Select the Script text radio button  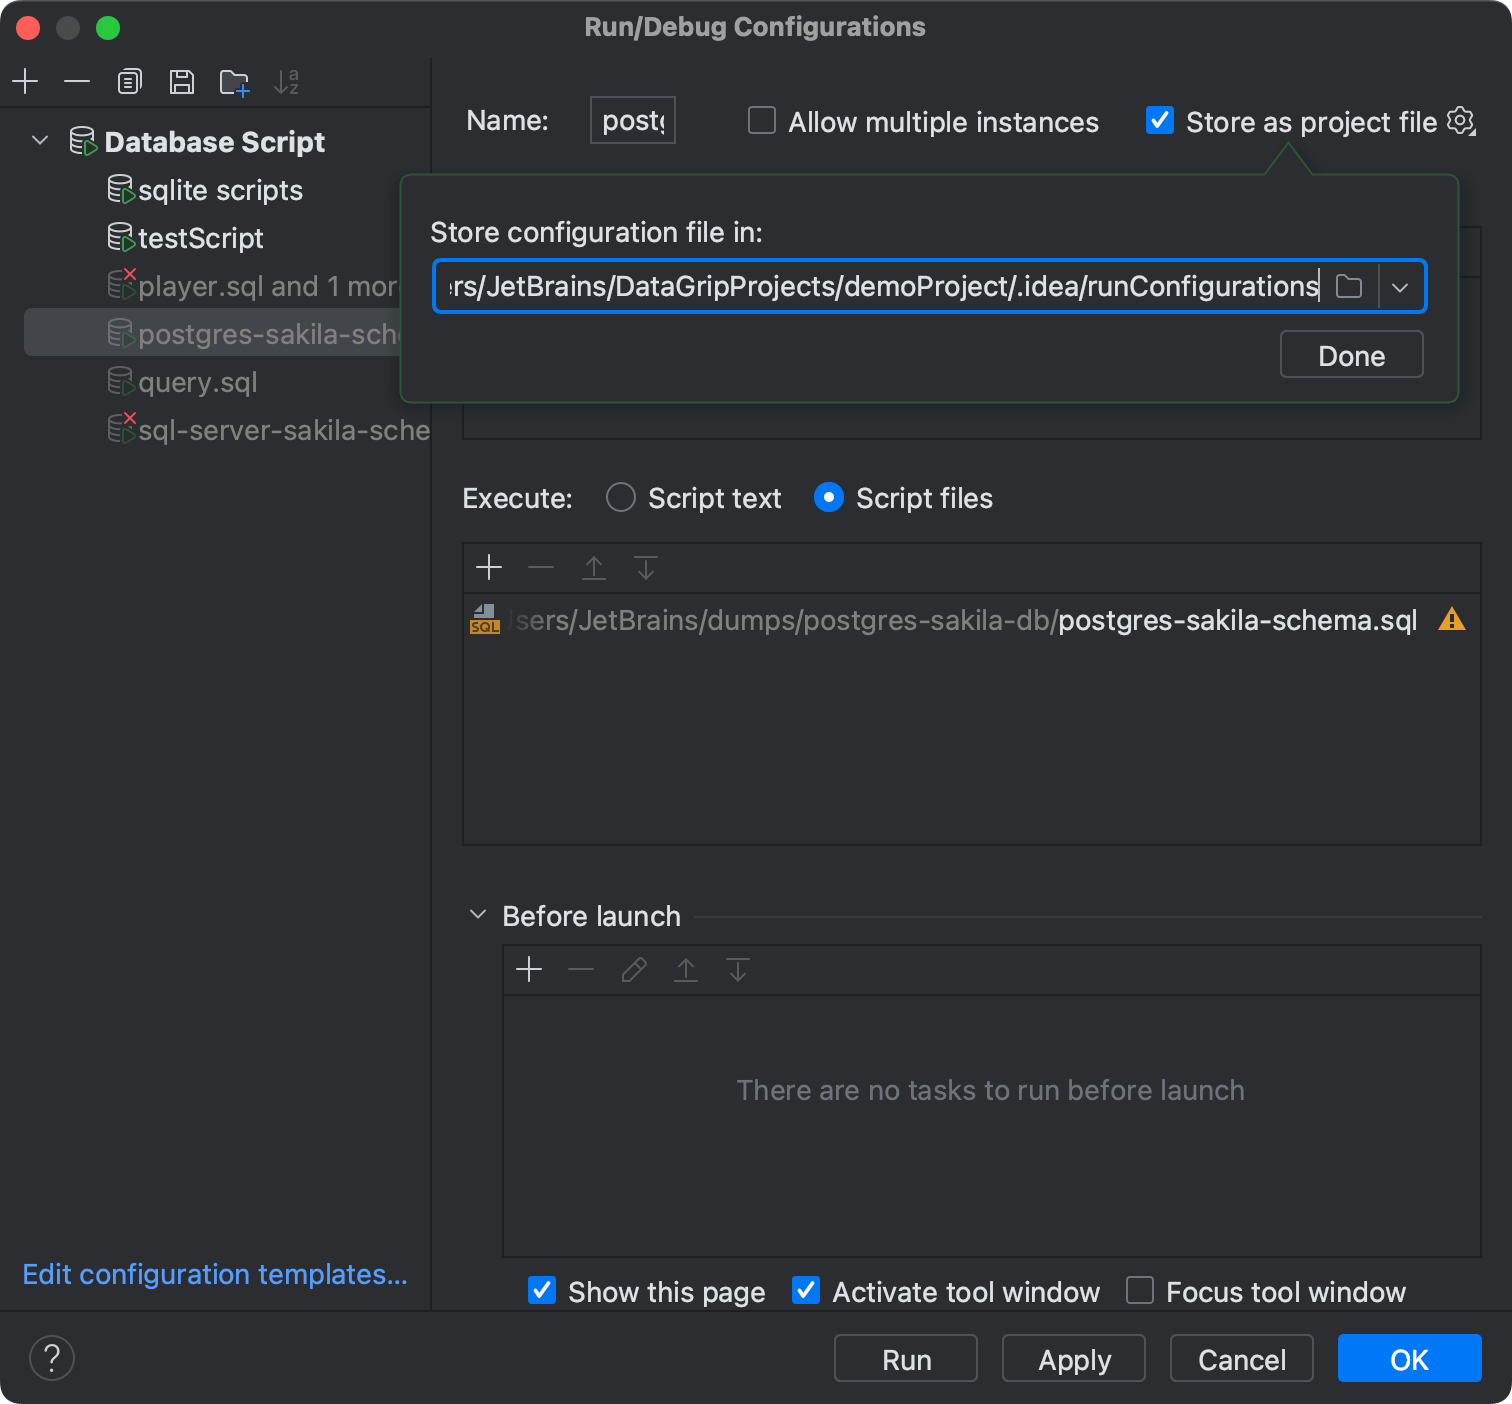[x=620, y=497]
